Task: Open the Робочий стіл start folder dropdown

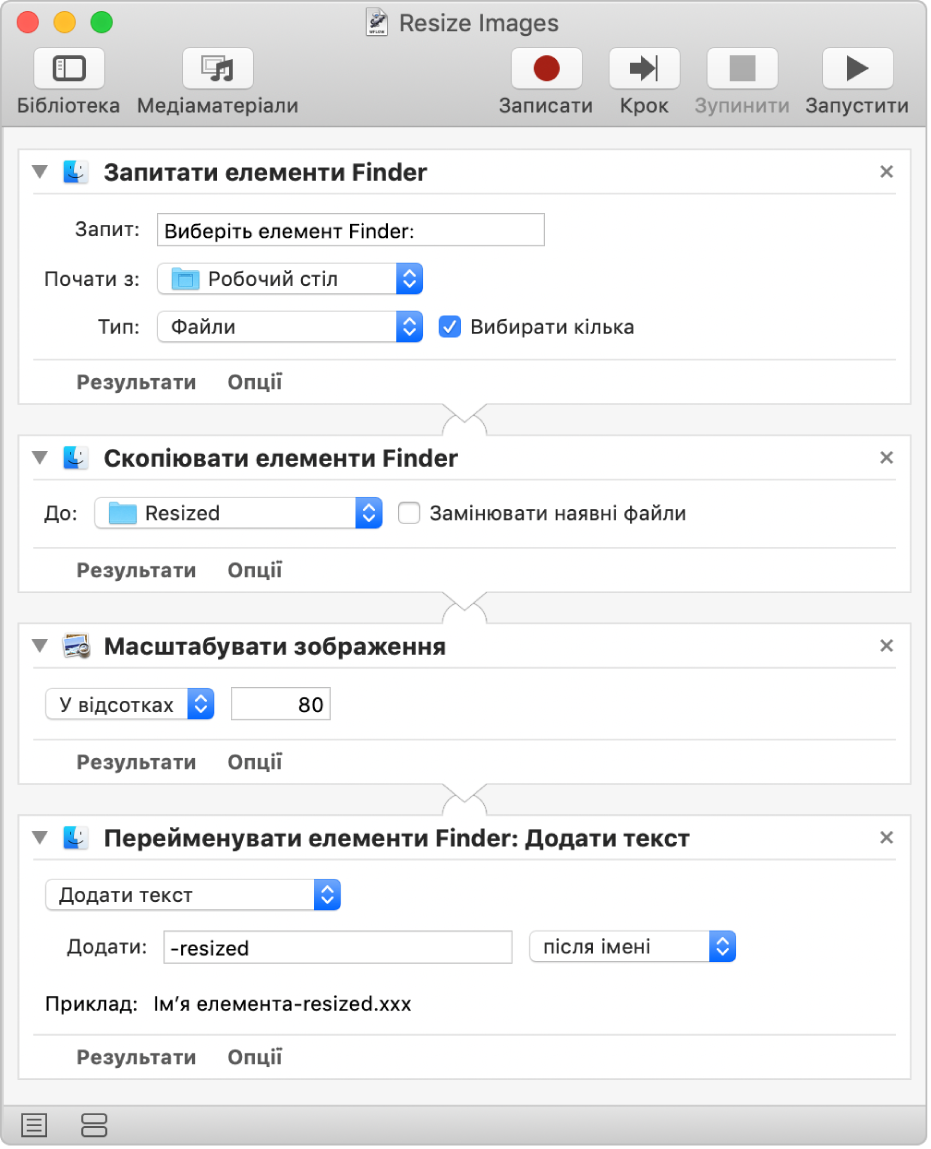Action: point(290,279)
